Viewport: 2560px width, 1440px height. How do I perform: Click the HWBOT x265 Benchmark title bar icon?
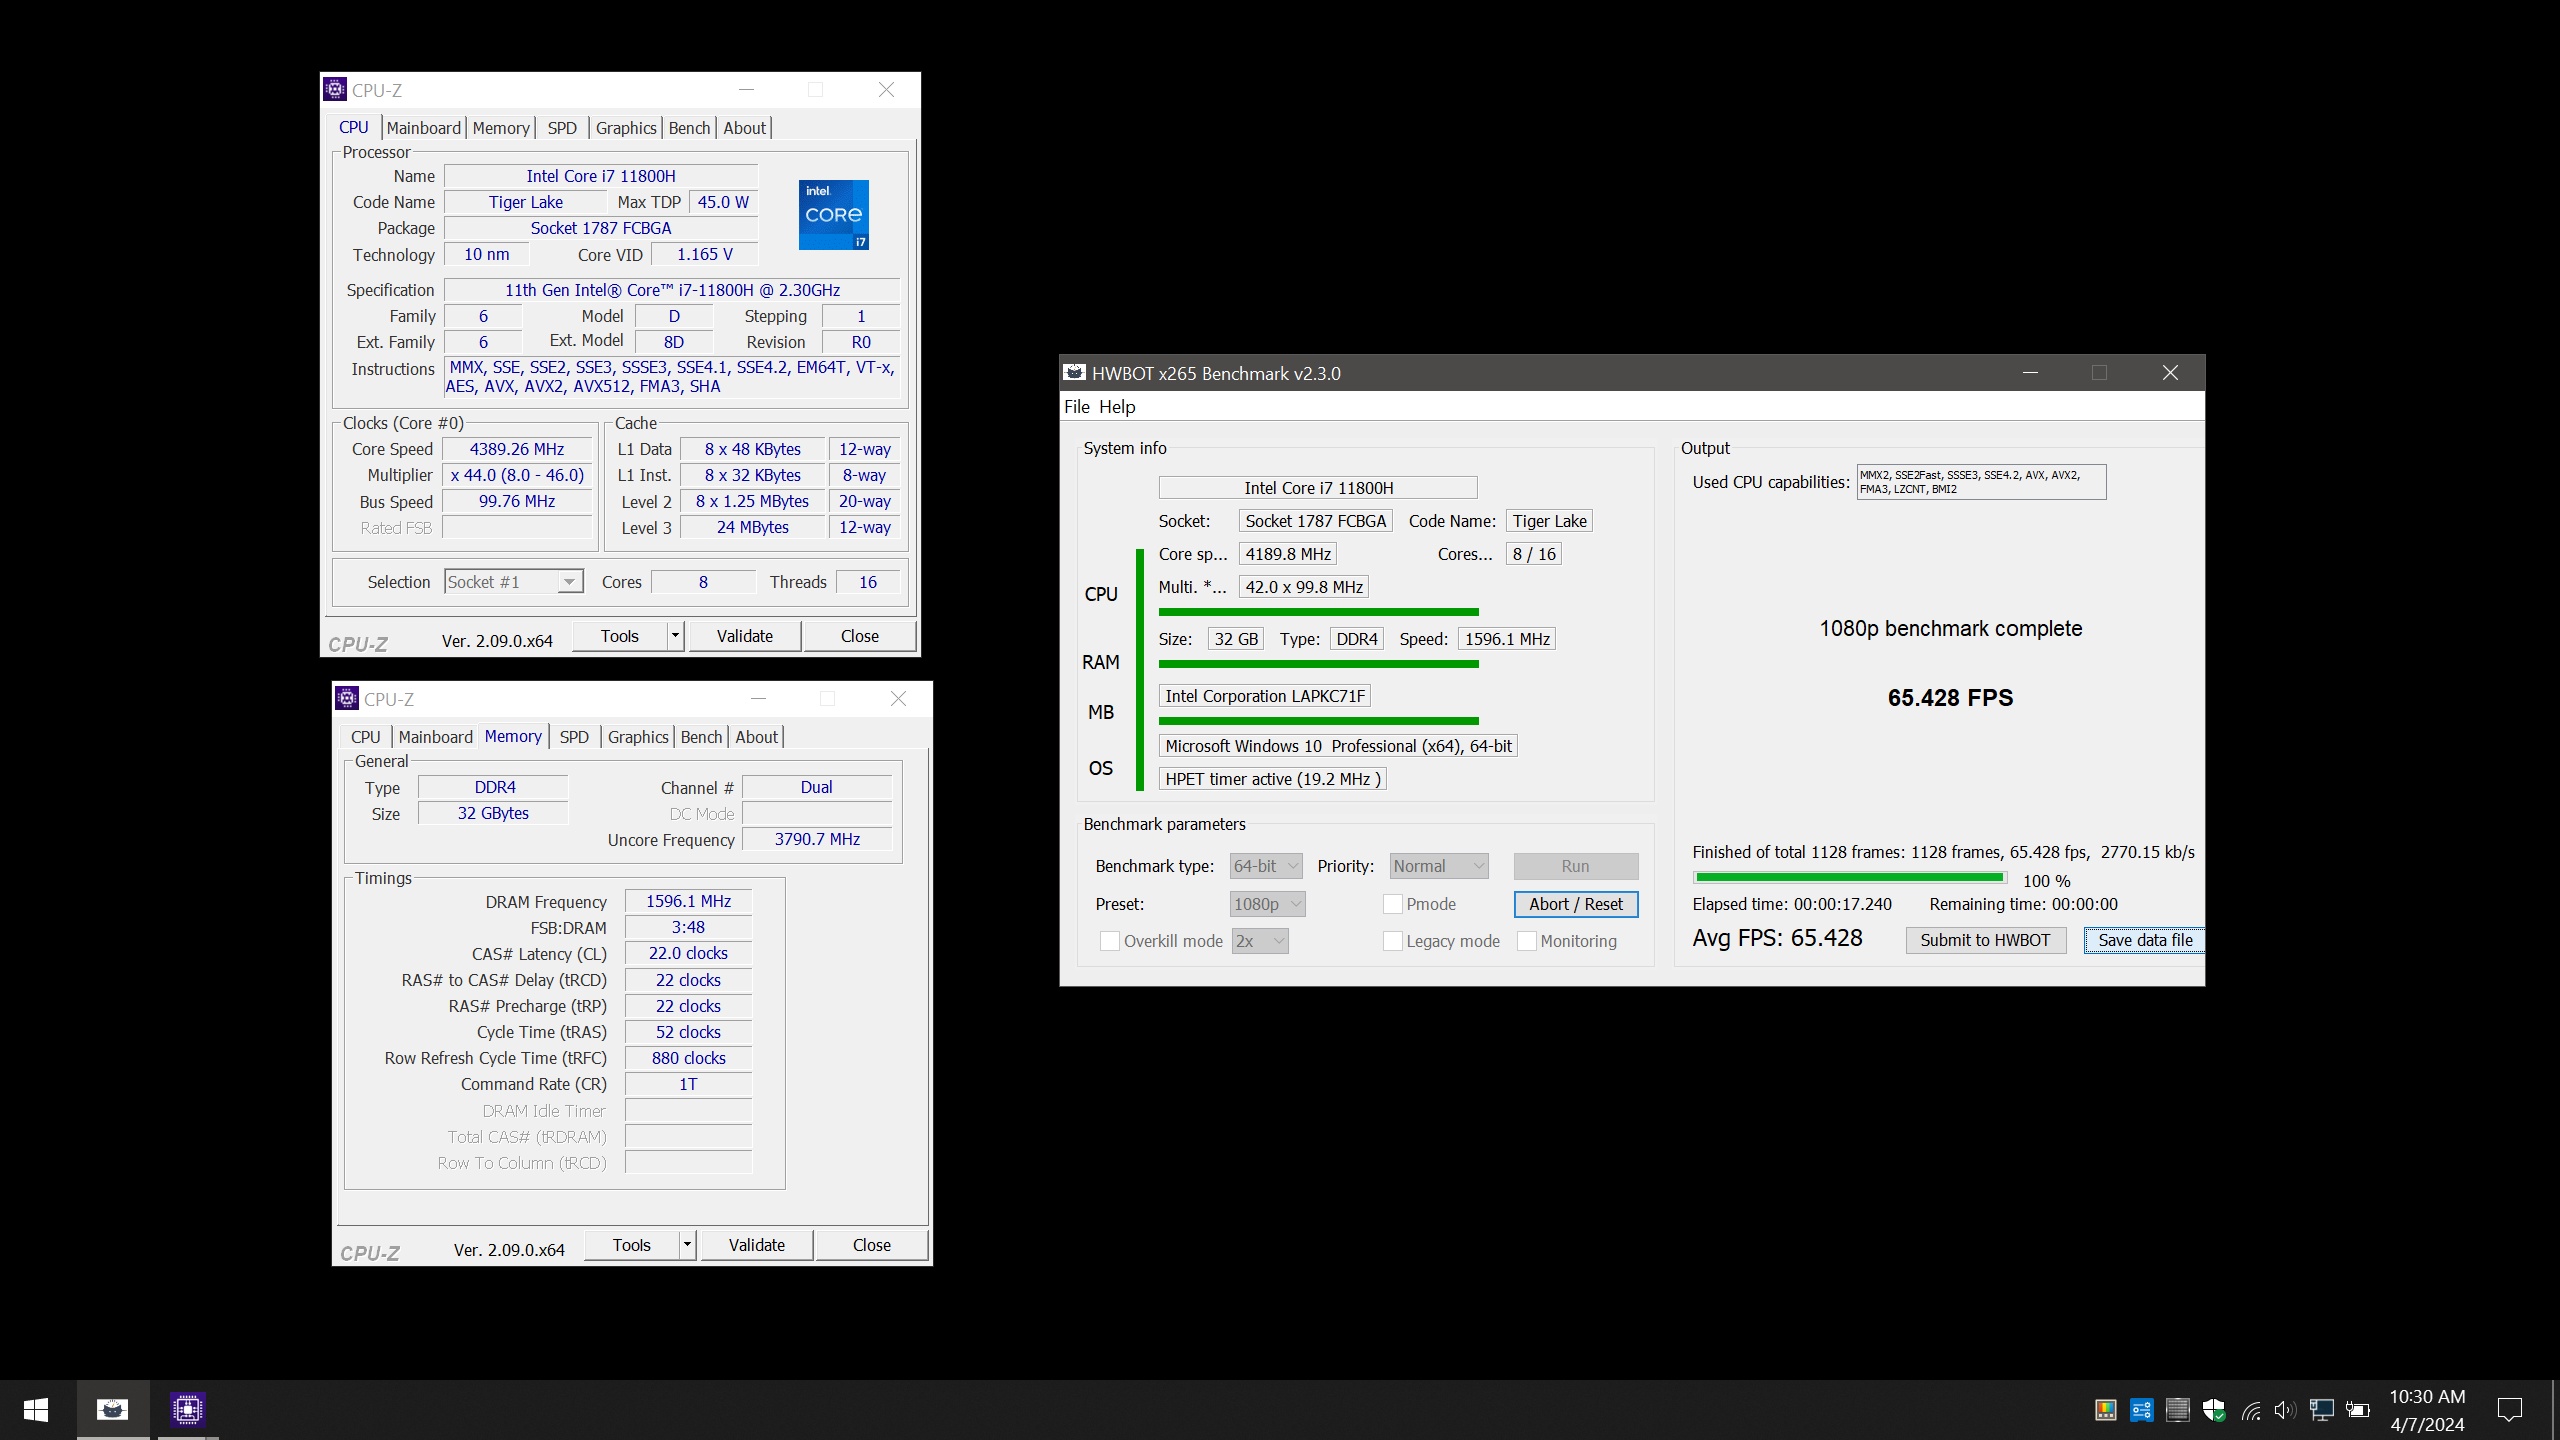click(x=1075, y=373)
